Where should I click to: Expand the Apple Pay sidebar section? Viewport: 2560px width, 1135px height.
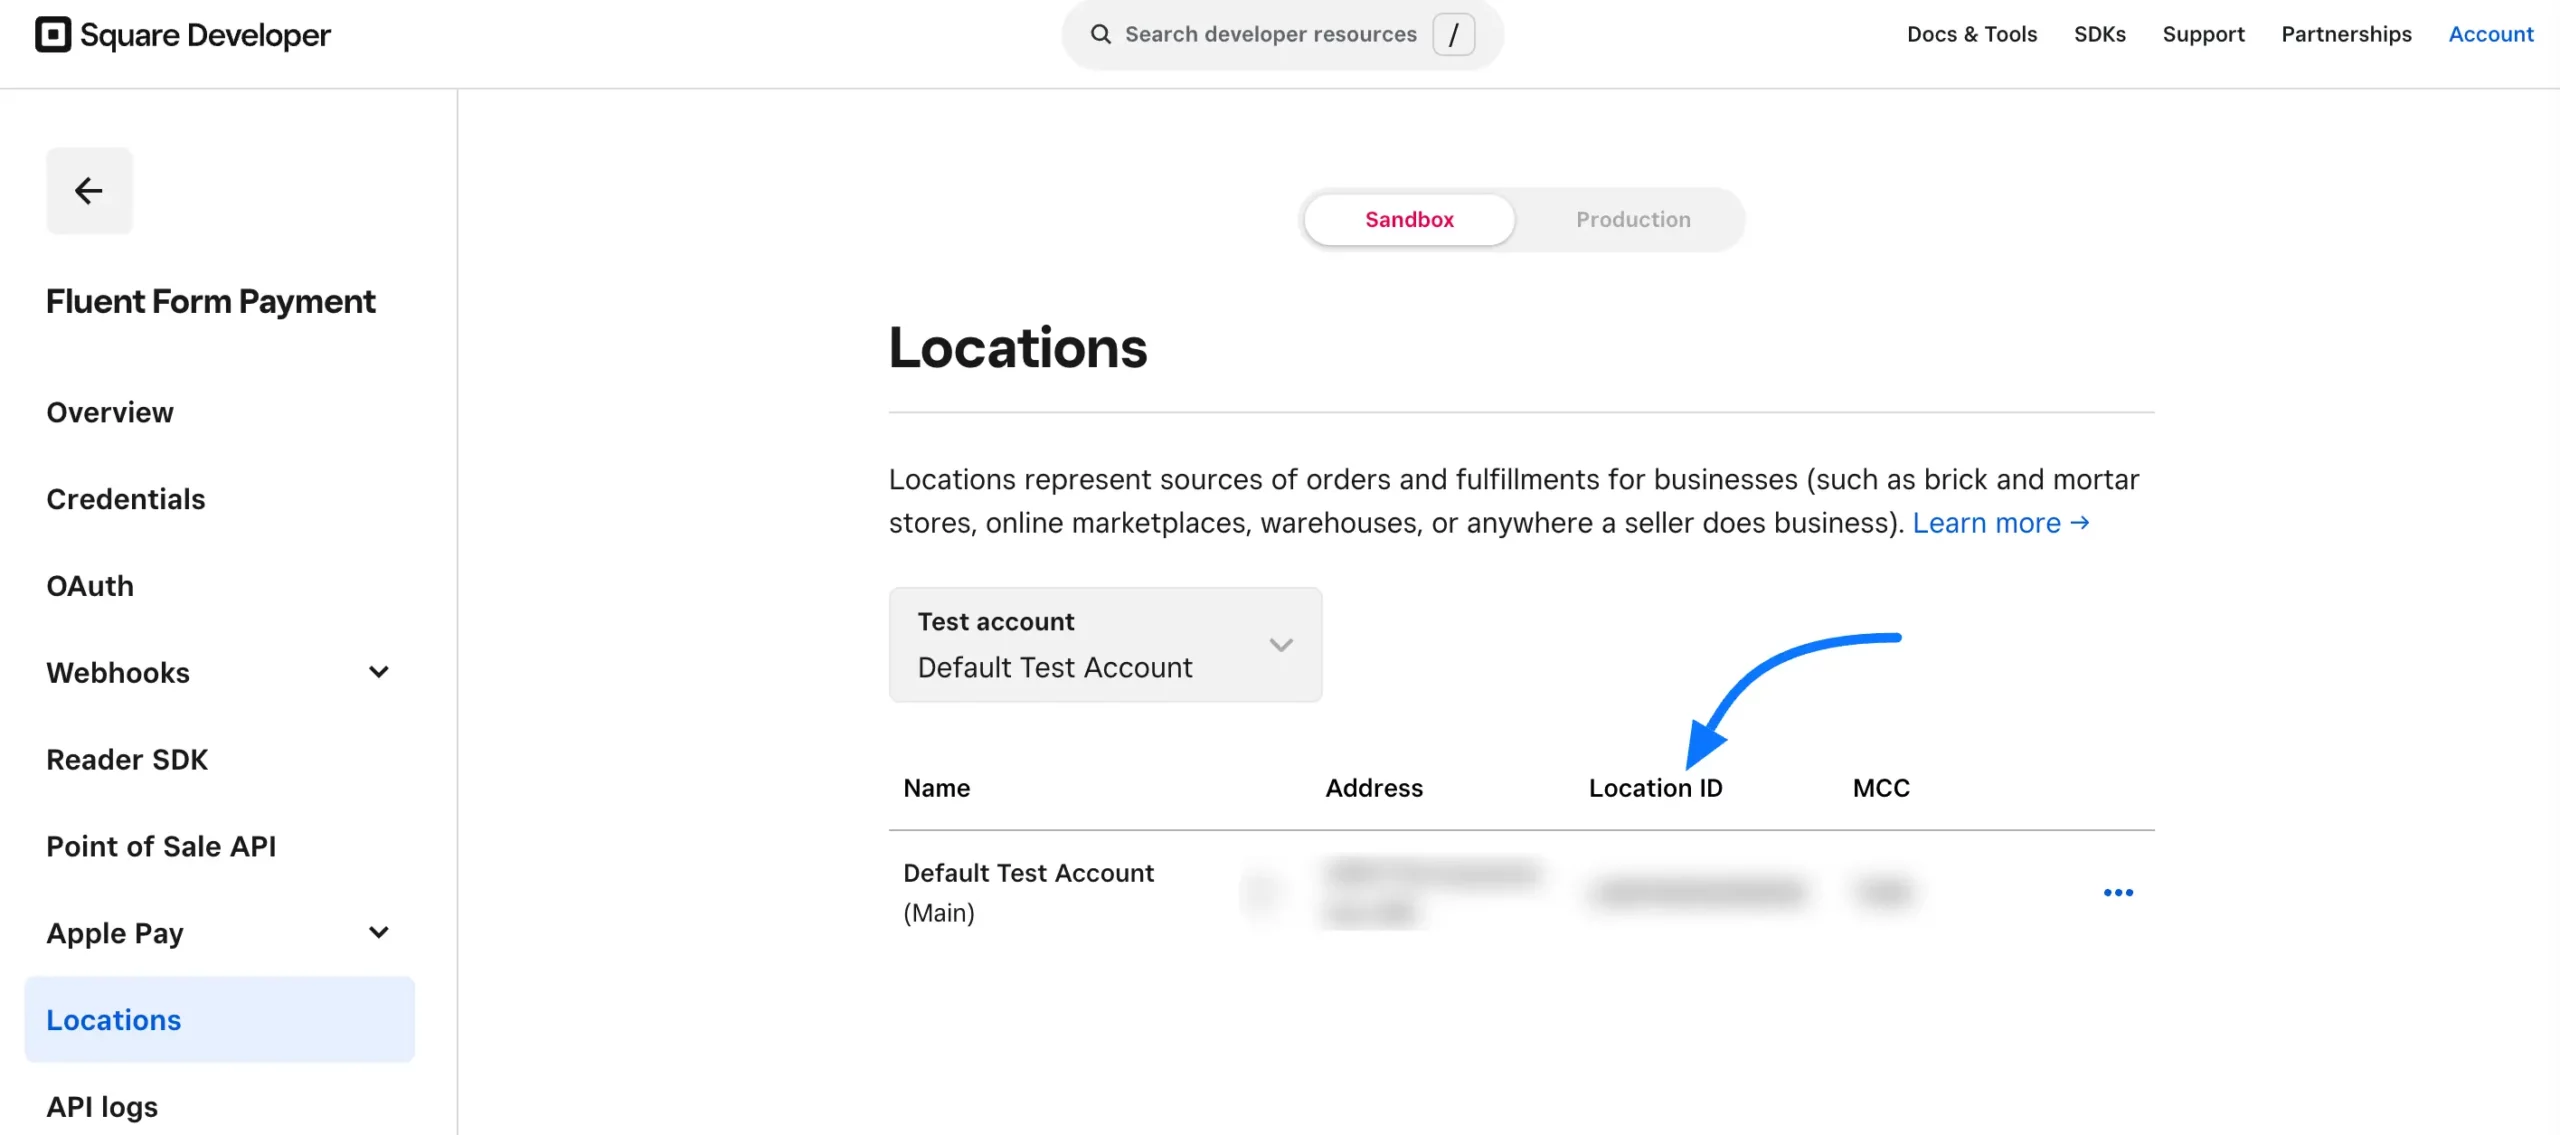point(378,933)
